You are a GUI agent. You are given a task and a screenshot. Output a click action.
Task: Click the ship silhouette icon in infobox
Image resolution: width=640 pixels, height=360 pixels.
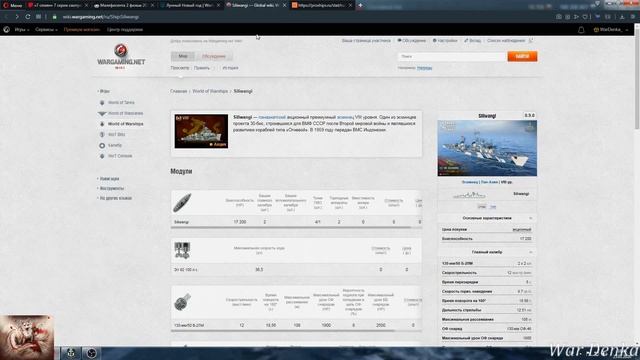click(x=469, y=195)
